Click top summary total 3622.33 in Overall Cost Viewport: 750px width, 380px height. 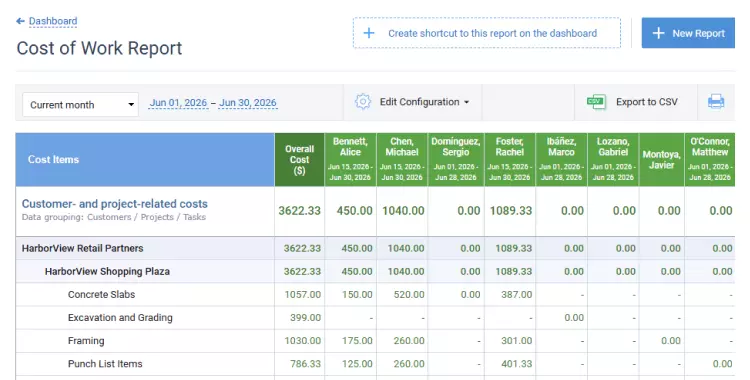point(300,211)
